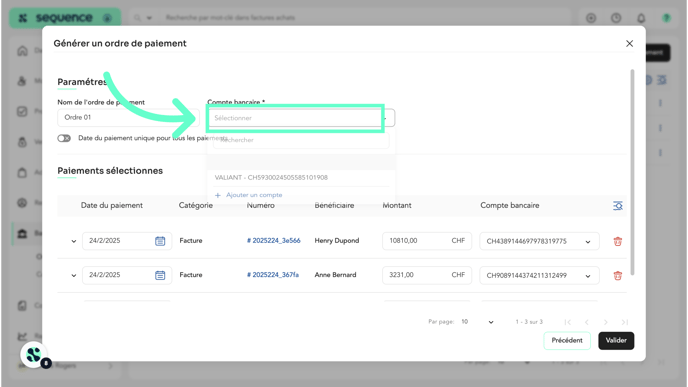
Task: Click Ajouter un compte link
Action: [249, 195]
